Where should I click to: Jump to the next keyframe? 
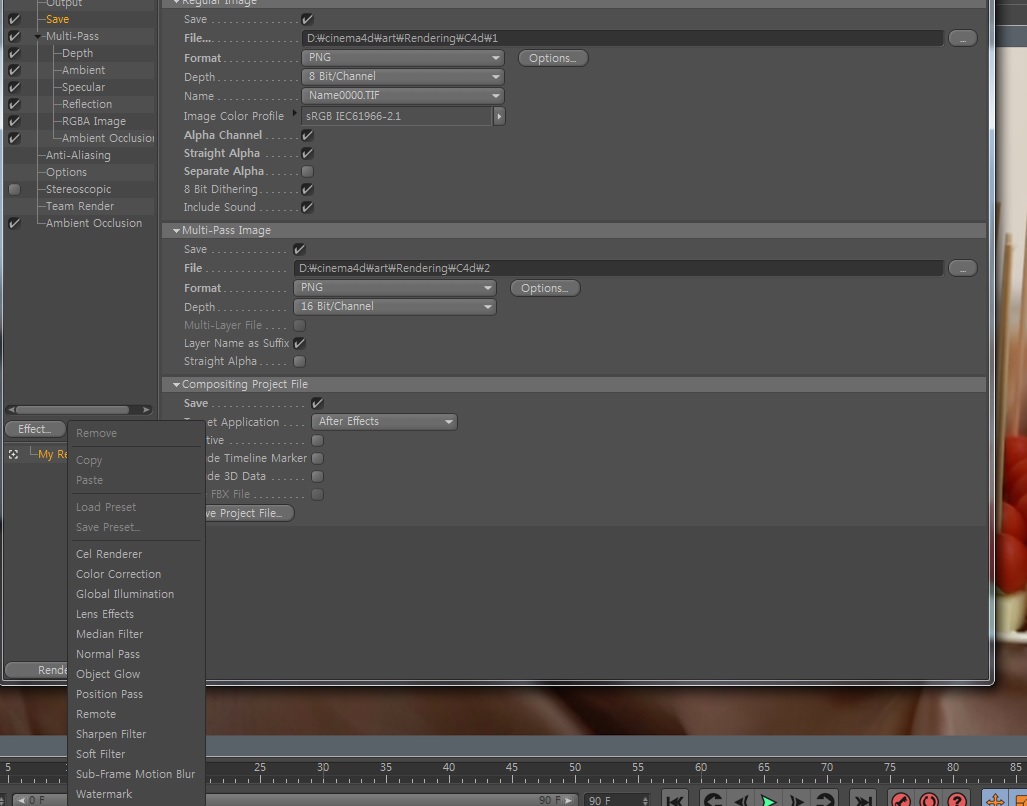click(x=825, y=800)
